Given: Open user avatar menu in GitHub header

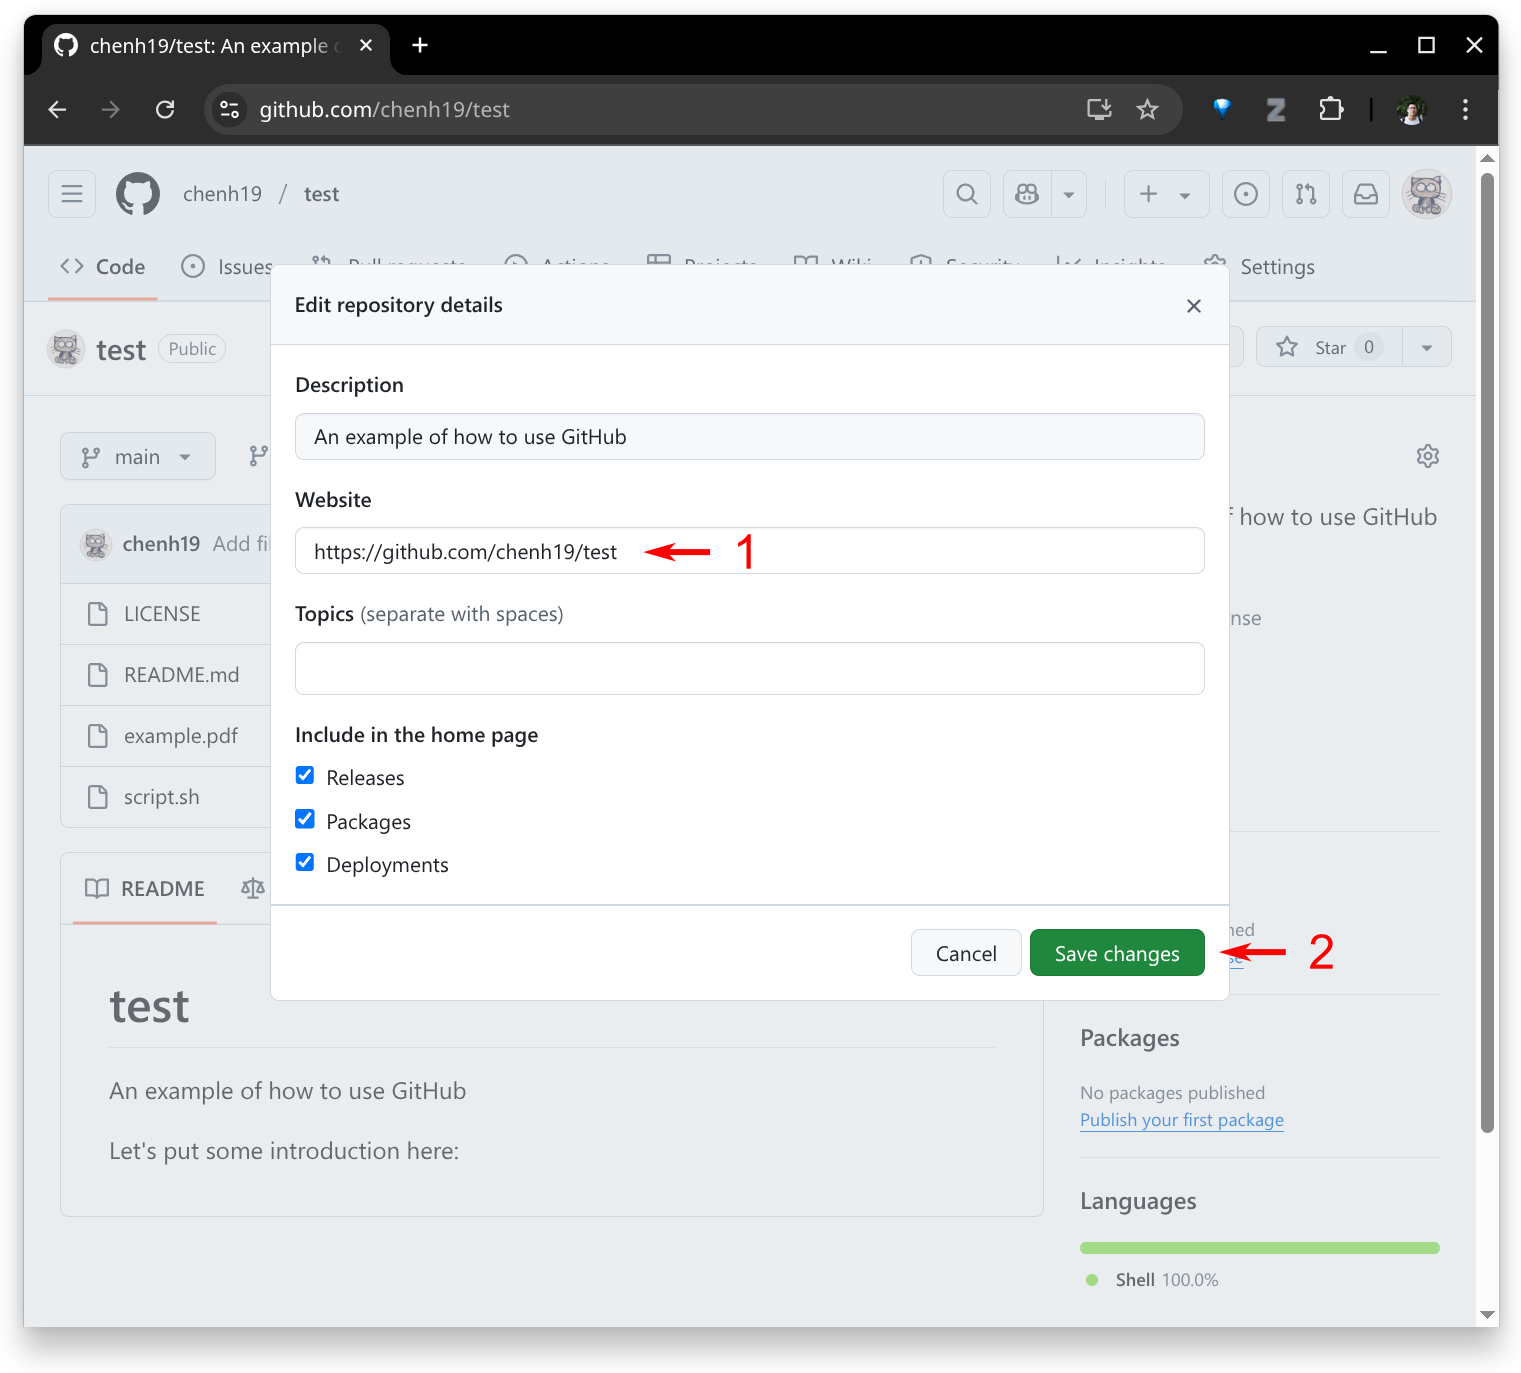Looking at the screenshot, I should point(1427,194).
